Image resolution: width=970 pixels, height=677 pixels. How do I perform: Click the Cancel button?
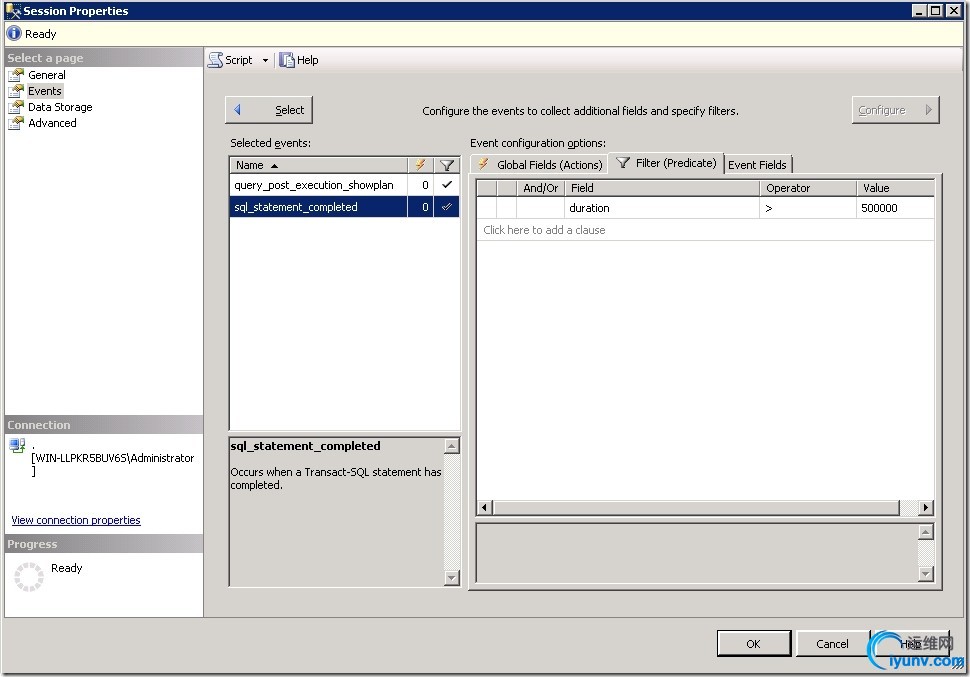832,644
